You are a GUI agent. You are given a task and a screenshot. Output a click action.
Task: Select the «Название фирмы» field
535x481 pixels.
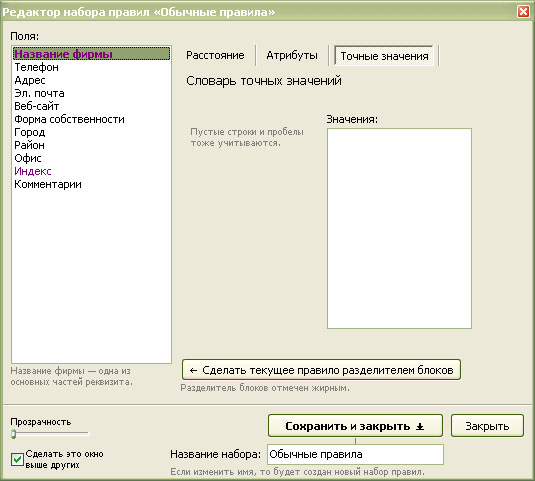(91, 54)
